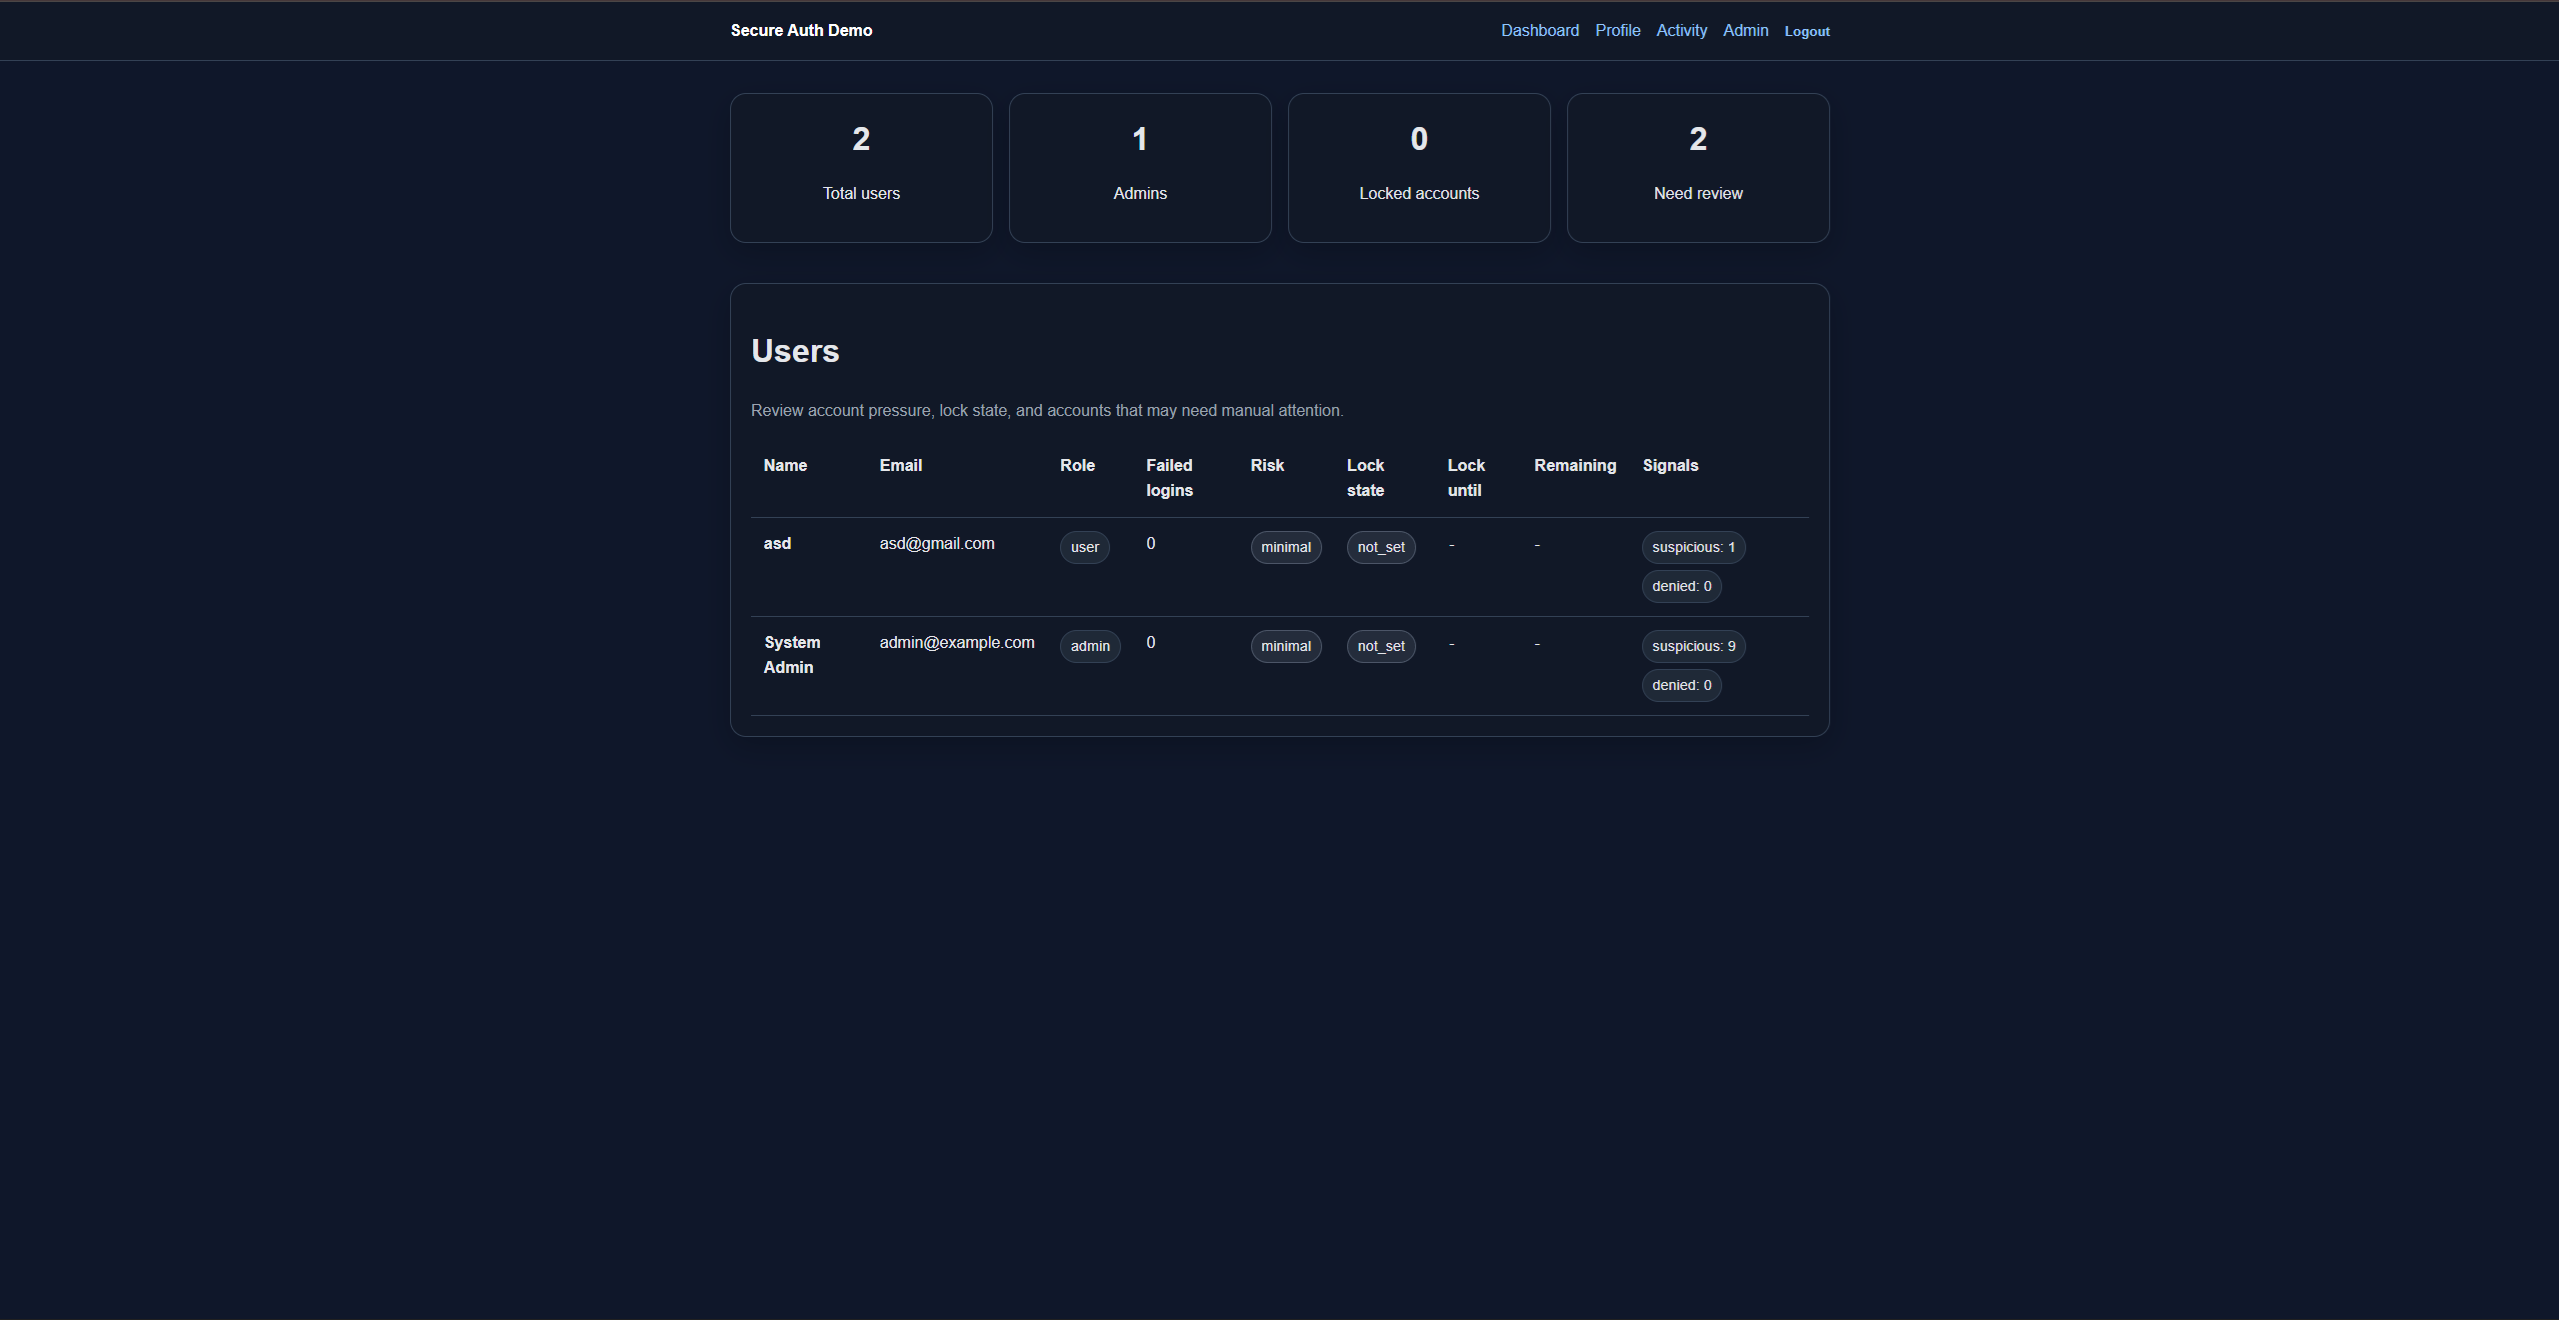Click not_set lock state for System Admin

pyautogui.click(x=1380, y=646)
